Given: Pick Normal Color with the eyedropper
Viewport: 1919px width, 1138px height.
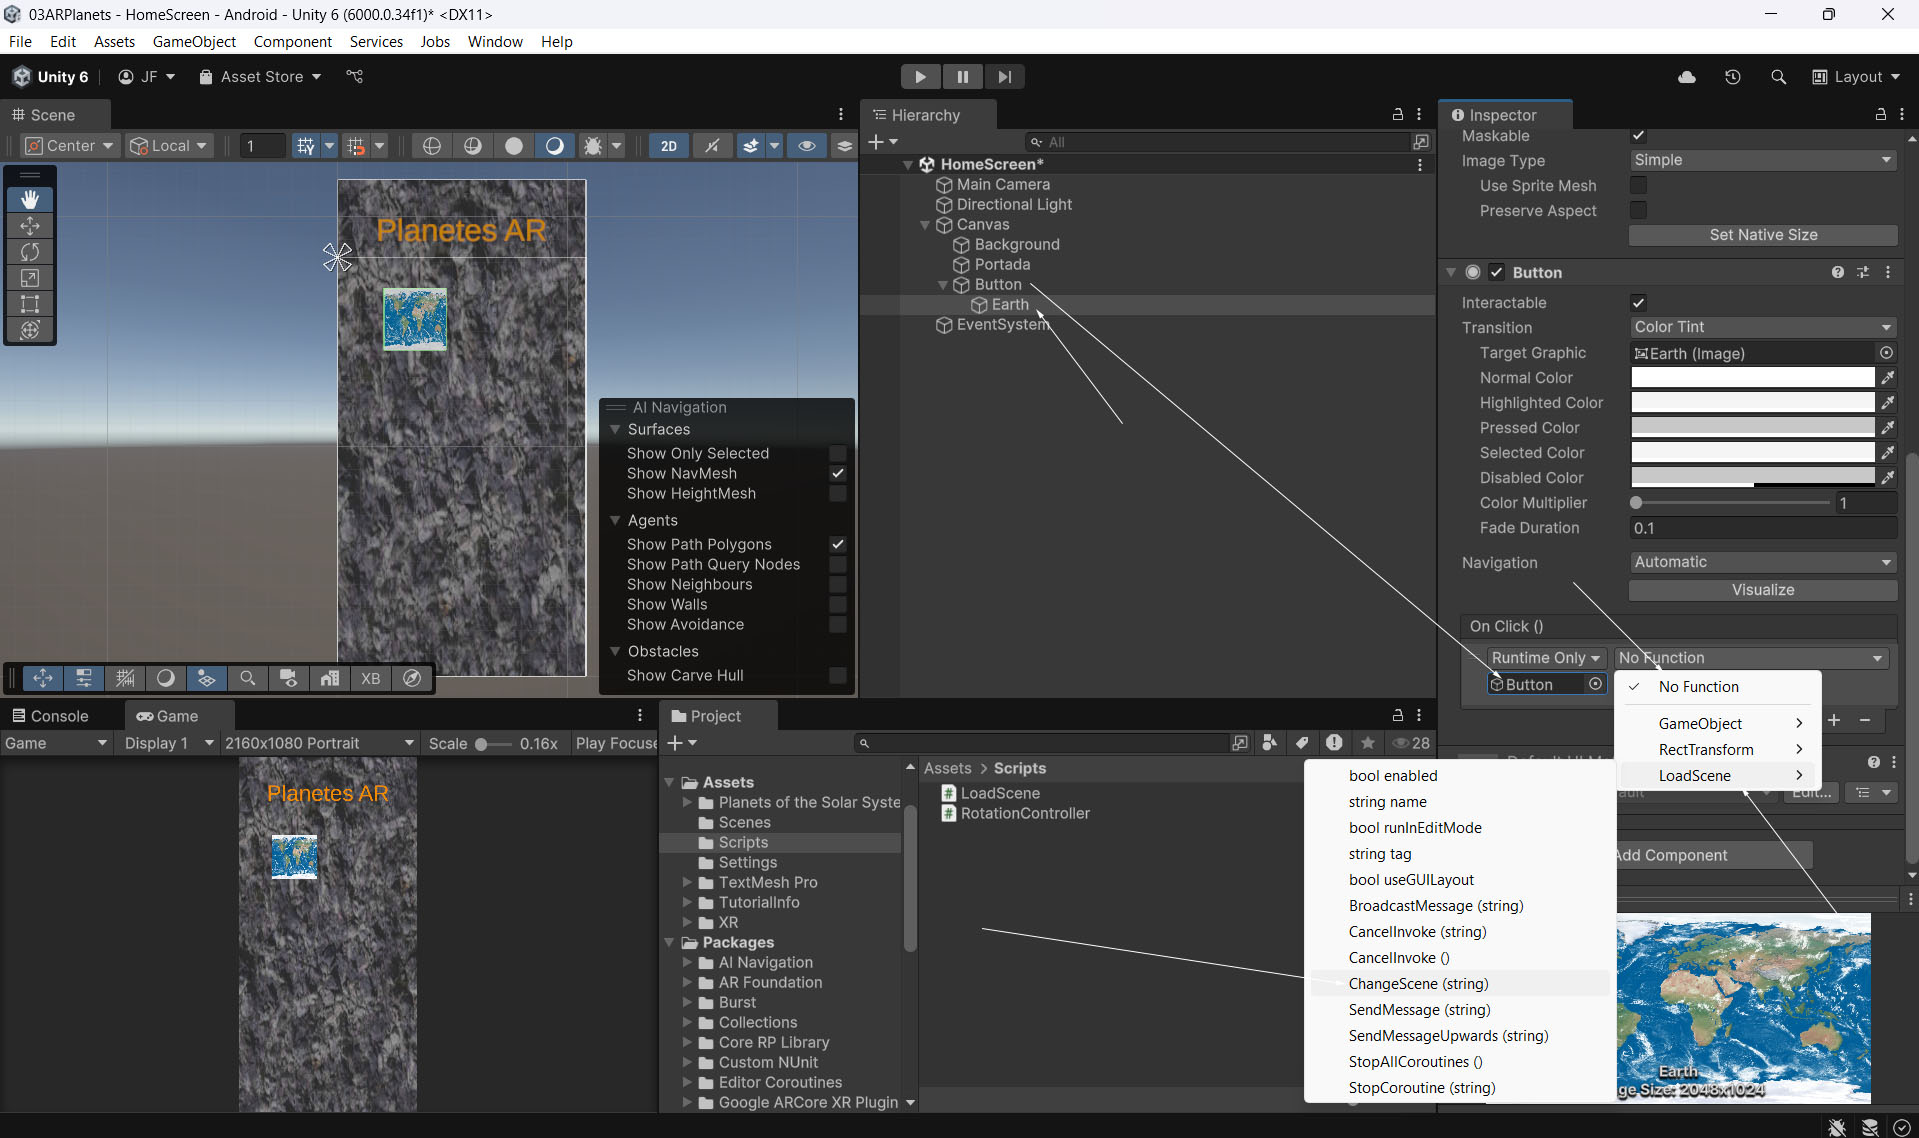Looking at the screenshot, I should pyautogui.click(x=1887, y=378).
